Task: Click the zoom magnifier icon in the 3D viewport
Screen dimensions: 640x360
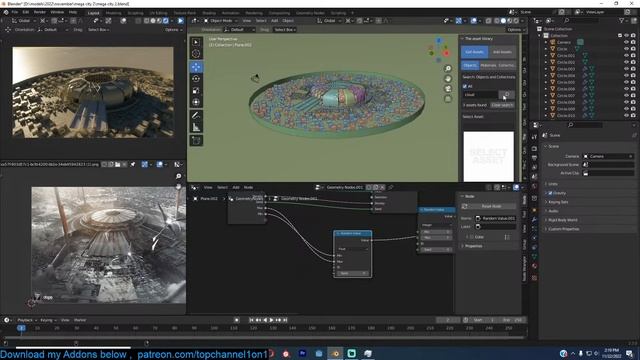Action: 448,69
